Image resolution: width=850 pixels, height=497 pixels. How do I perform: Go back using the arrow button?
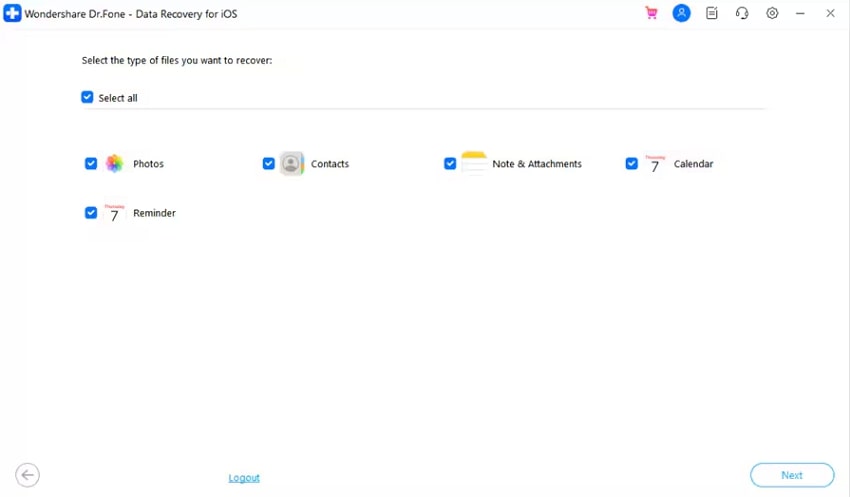click(27, 475)
